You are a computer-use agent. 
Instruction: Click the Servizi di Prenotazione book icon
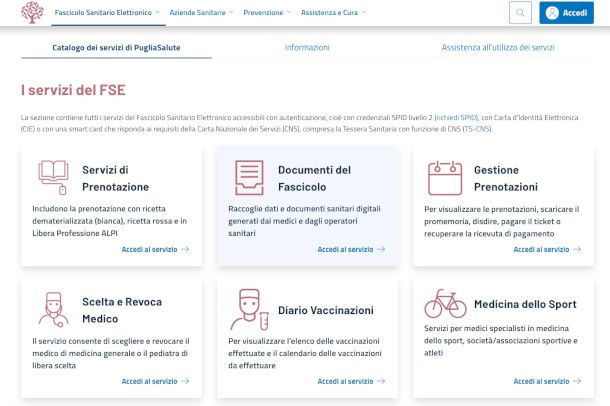[53, 177]
